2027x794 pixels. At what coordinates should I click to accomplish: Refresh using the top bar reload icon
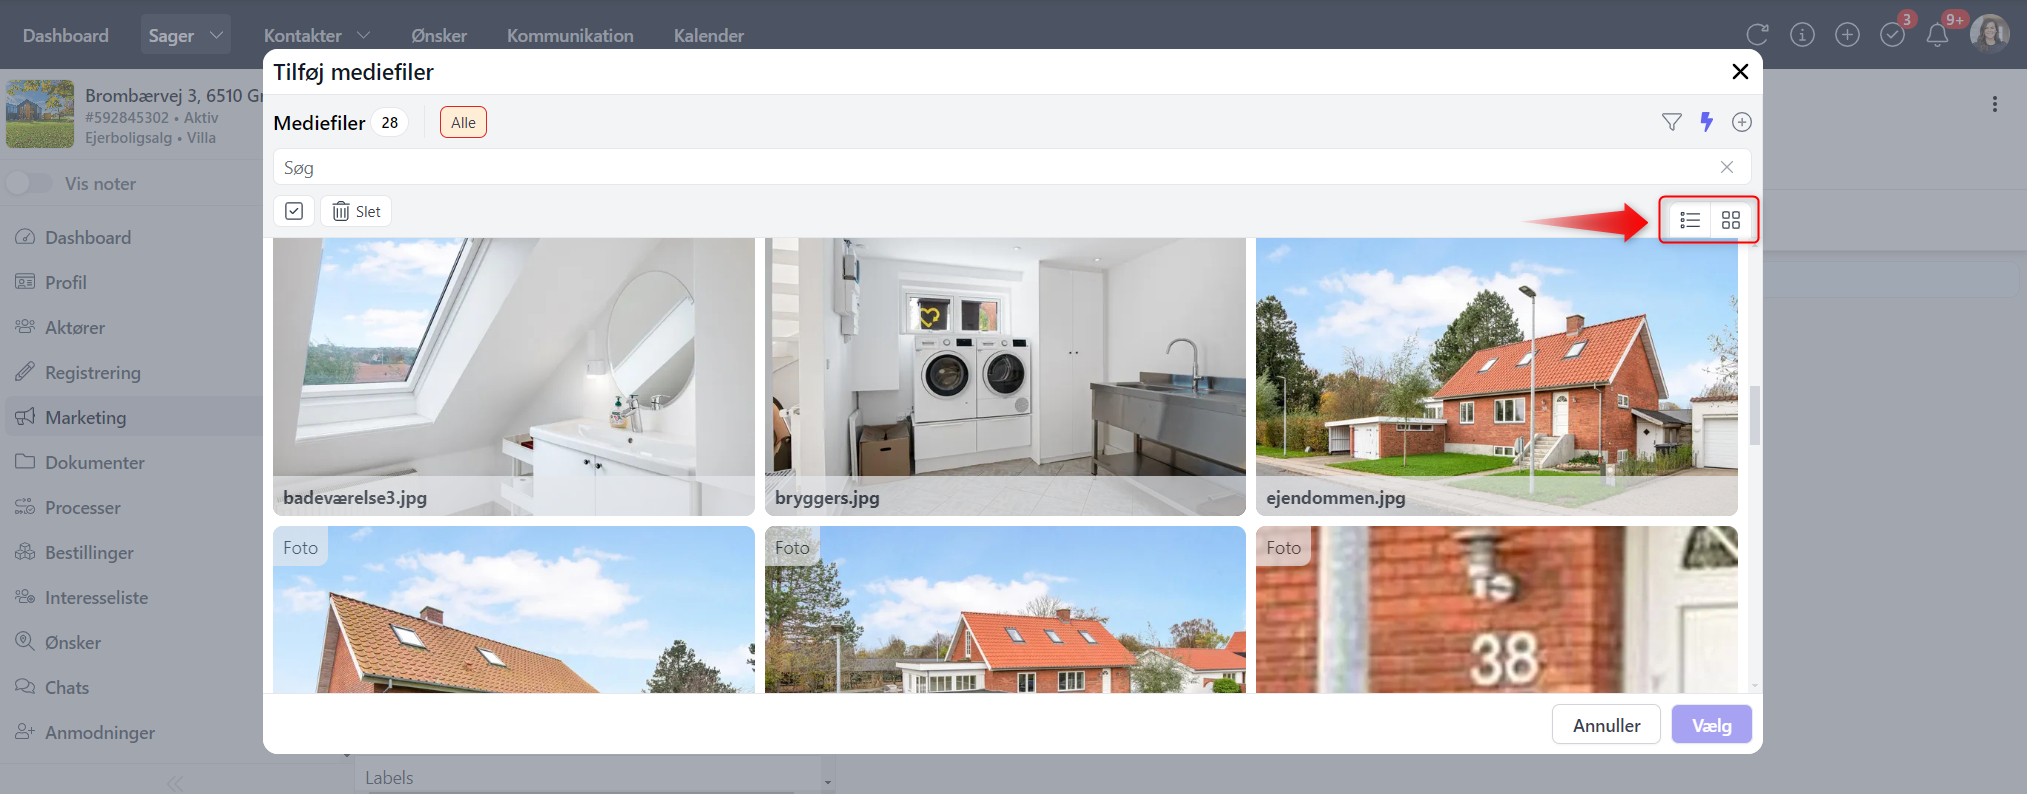(x=1757, y=35)
